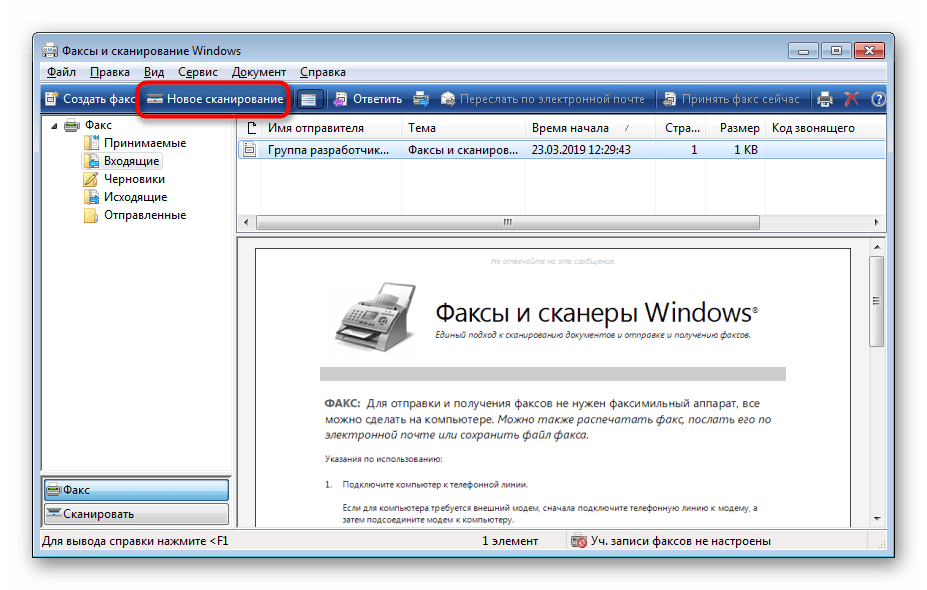Screen dimensions: 927x590
Task: Click the horizontal scrollbar thumb in list
Action: [x=507, y=222]
